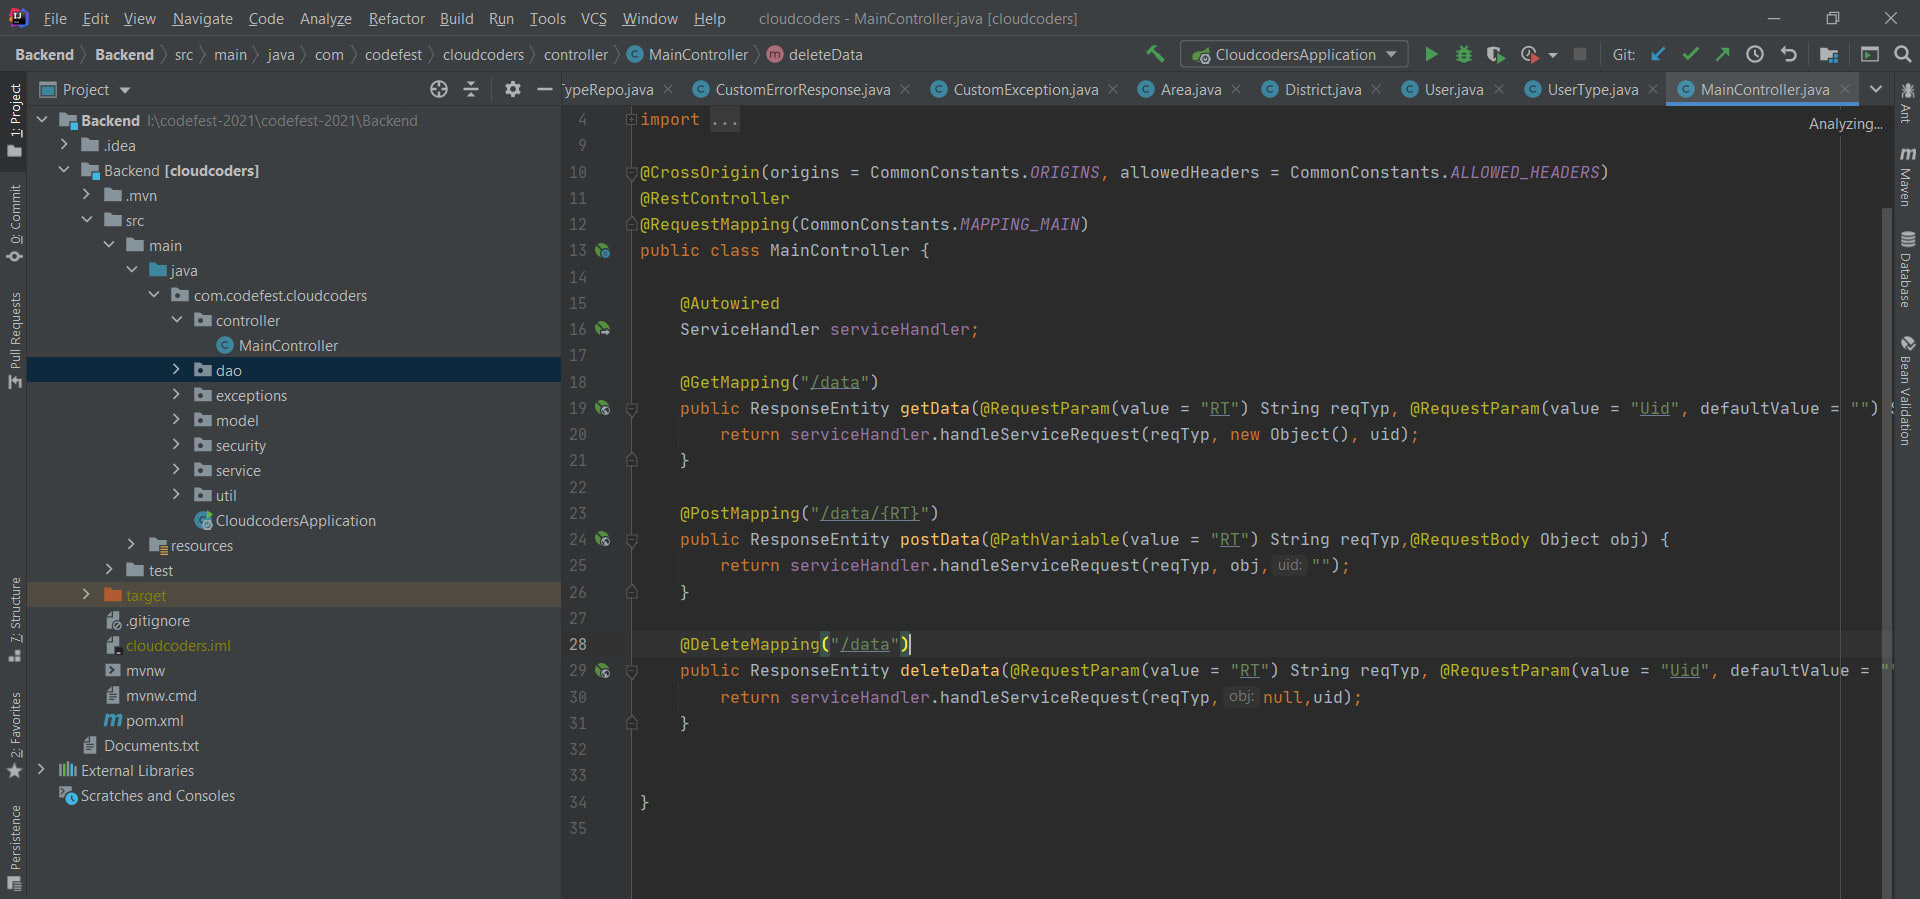Open Git history clock icon
This screenshot has height=899, width=1920.
[x=1755, y=55]
